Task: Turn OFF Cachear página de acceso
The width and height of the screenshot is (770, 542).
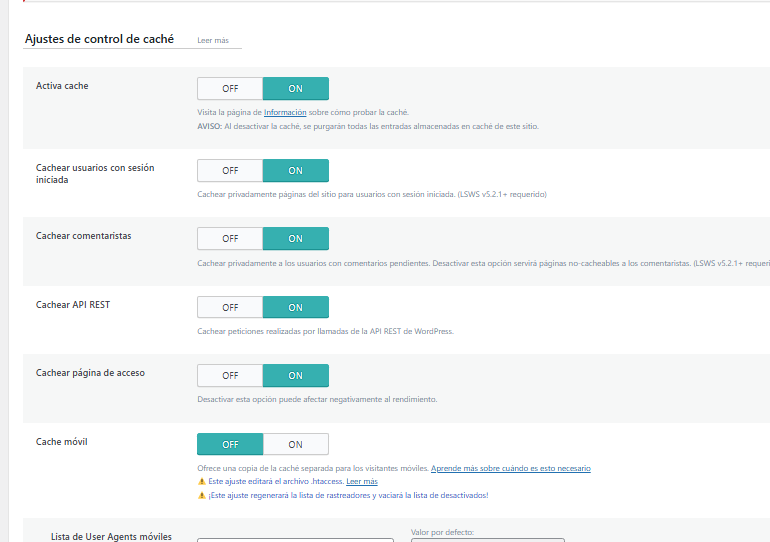Action: point(230,376)
